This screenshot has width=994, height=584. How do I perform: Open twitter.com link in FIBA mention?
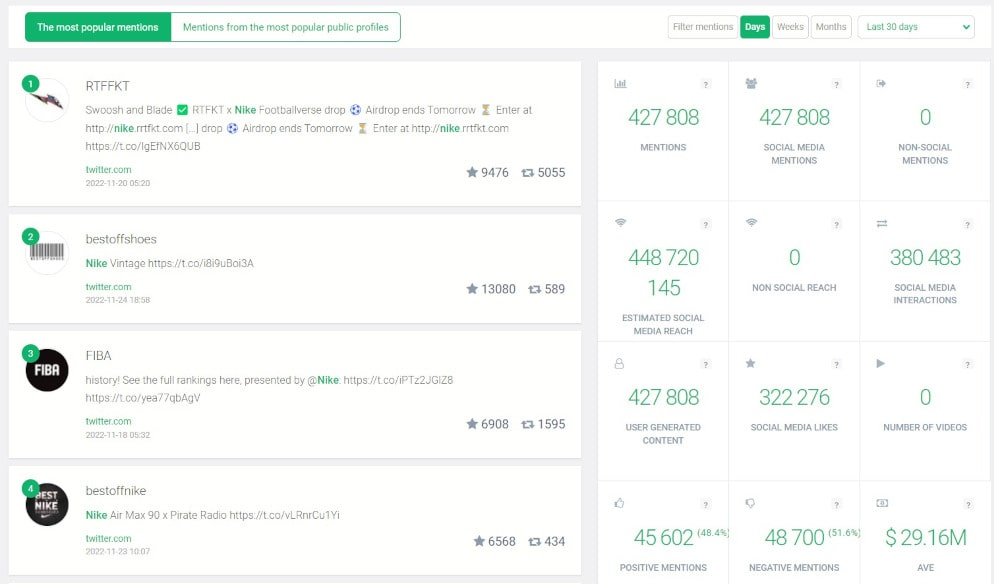108,421
